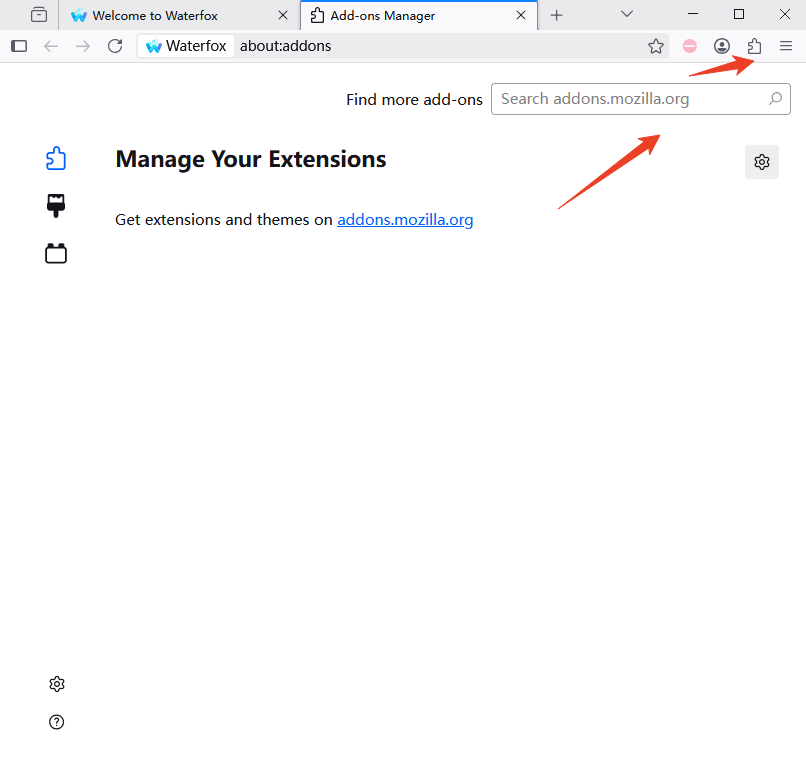Expand the list all tabs chevron

(627, 14)
